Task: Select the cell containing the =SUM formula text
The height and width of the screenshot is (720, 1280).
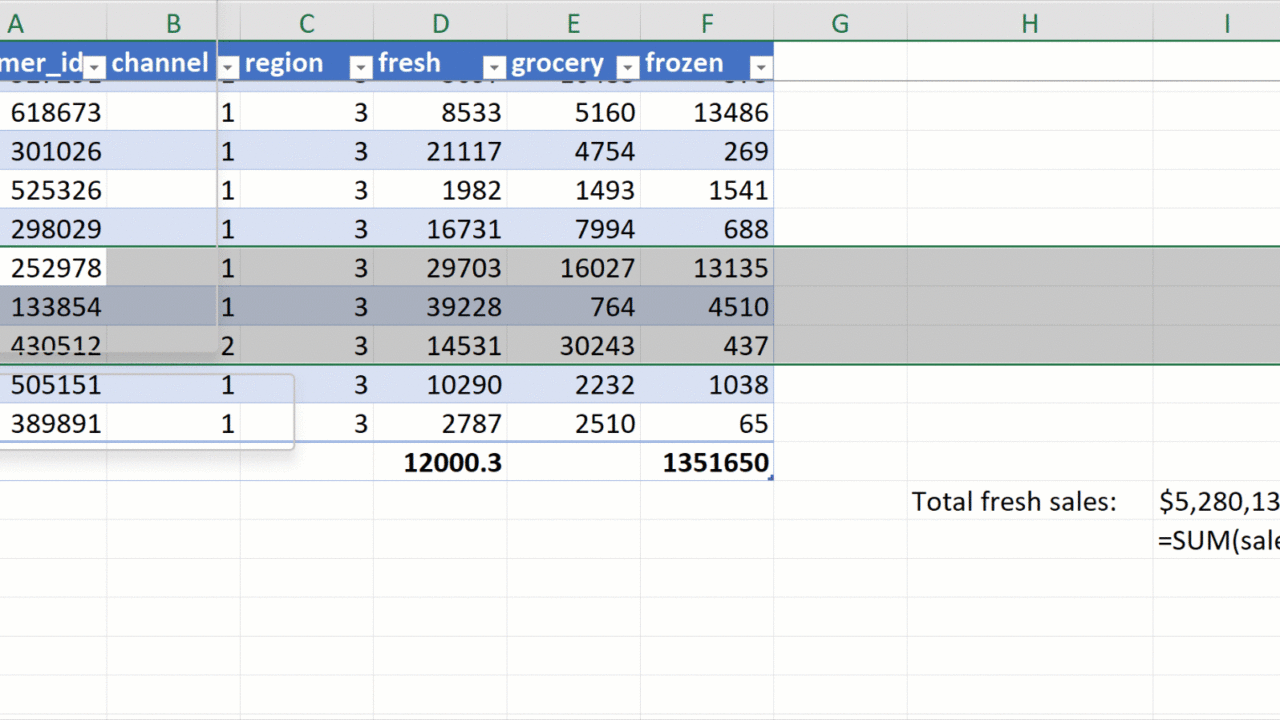Action: point(1217,540)
